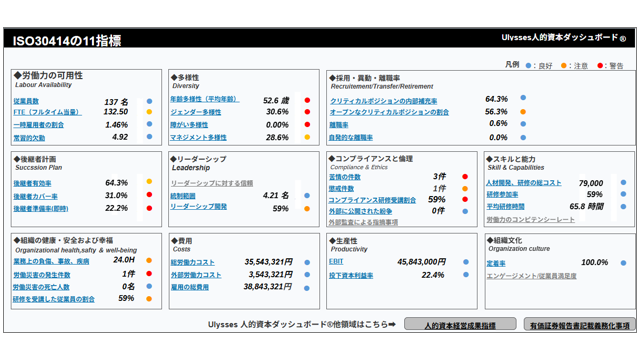The width and height of the screenshot is (640, 360).
Task: Open the ジェンダー多様性 link
Action: 196,112
